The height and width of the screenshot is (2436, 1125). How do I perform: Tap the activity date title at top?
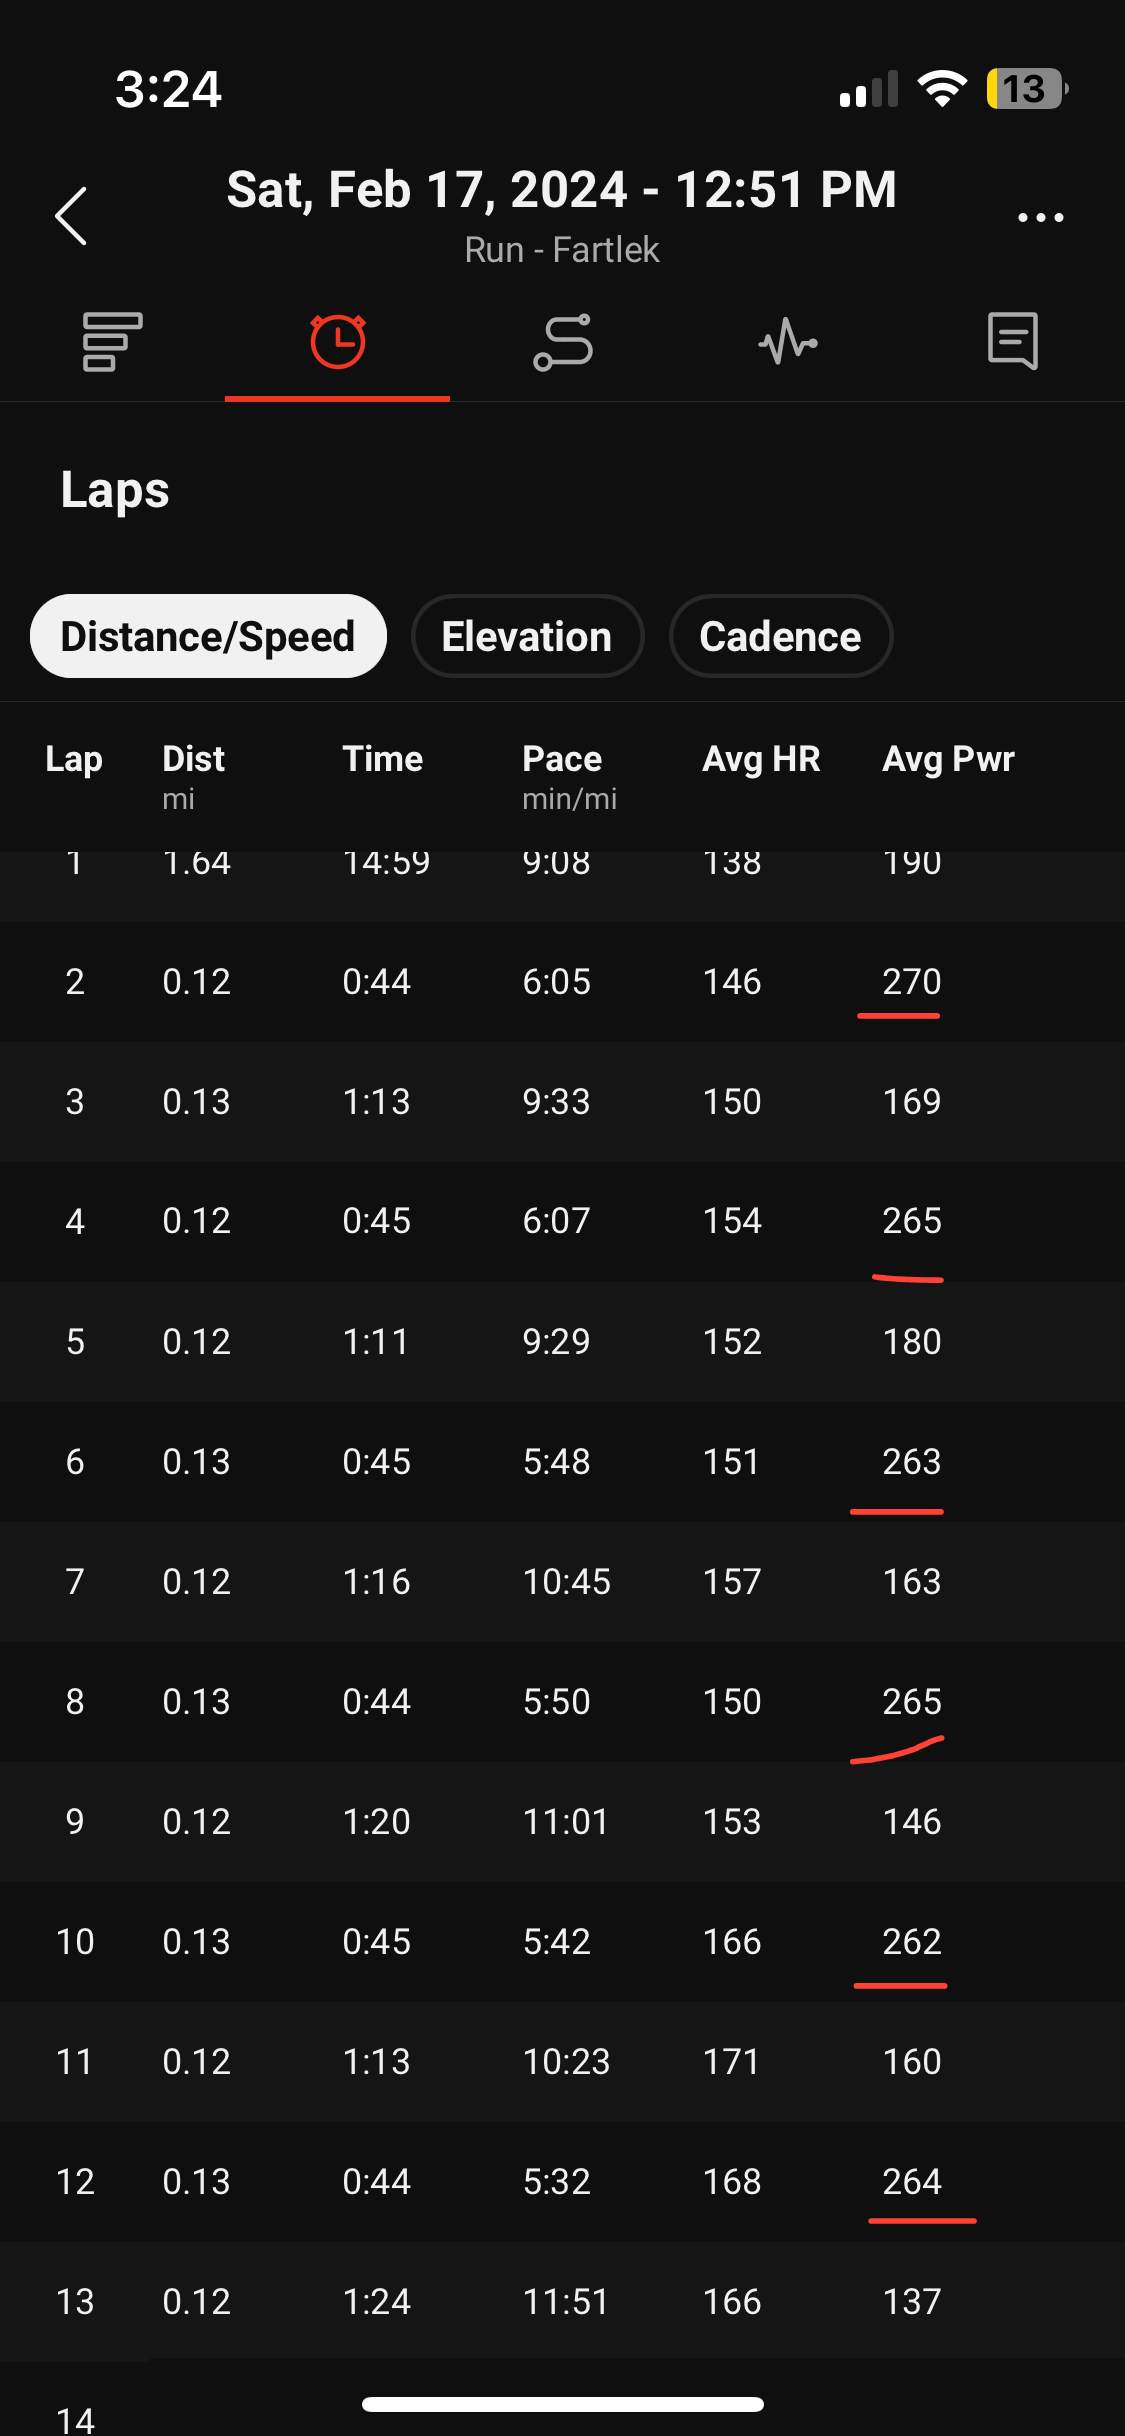[x=562, y=189]
